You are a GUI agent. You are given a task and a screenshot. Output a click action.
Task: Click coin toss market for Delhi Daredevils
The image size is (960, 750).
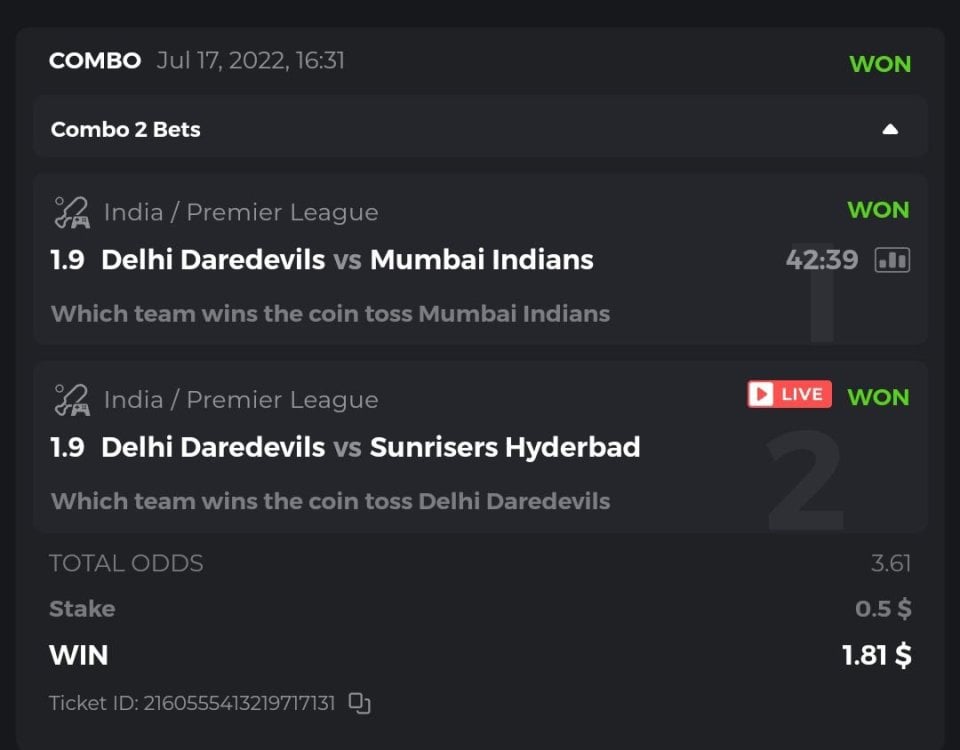330,501
